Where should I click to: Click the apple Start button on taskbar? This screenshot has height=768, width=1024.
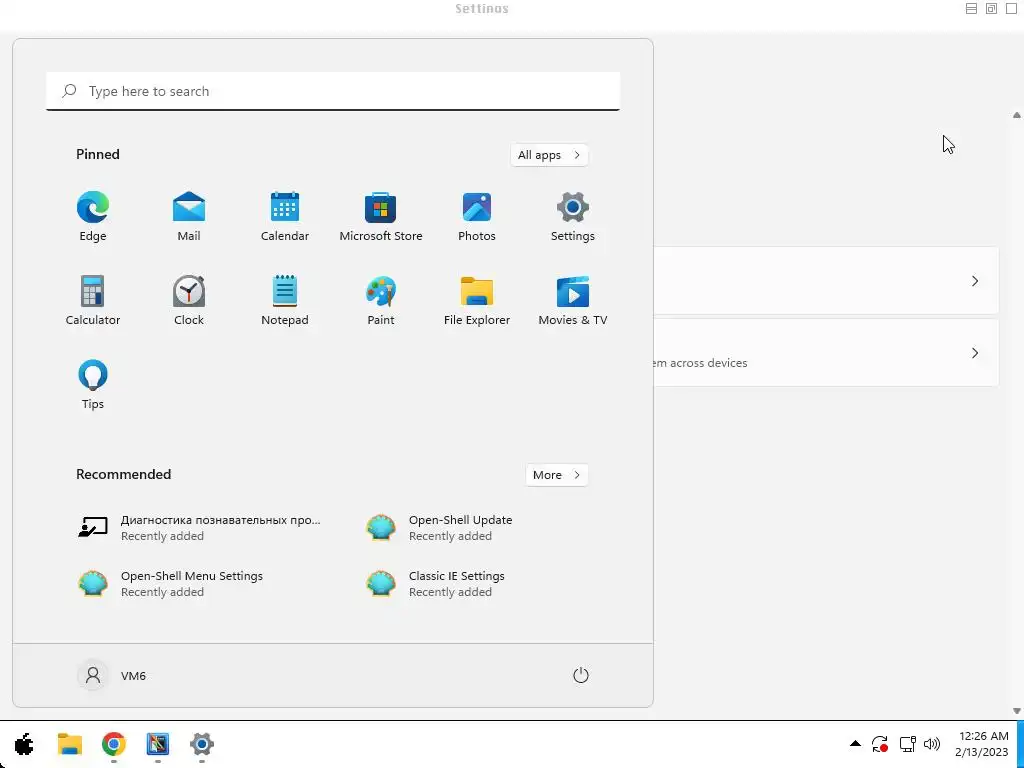[x=24, y=744]
